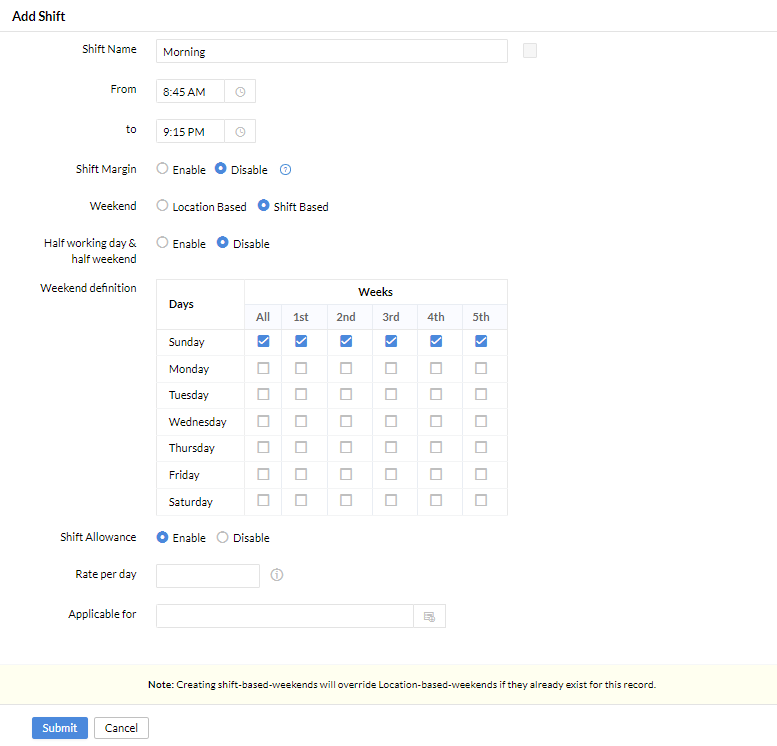The image size is (777, 746).
Task: Open the time picker for 'to' field
Action: coord(240,132)
